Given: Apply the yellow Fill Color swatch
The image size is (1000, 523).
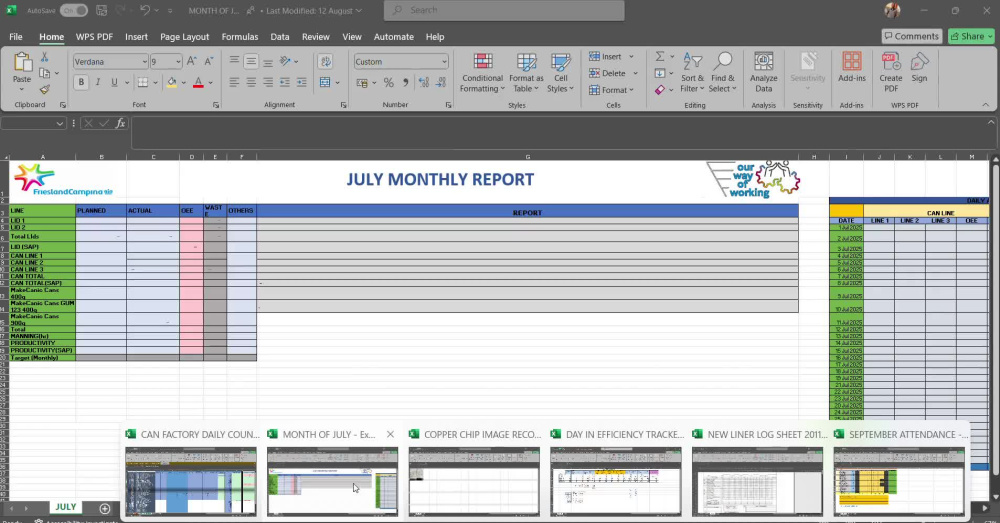Looking at the screenshot, I should [x=172, y=82].
